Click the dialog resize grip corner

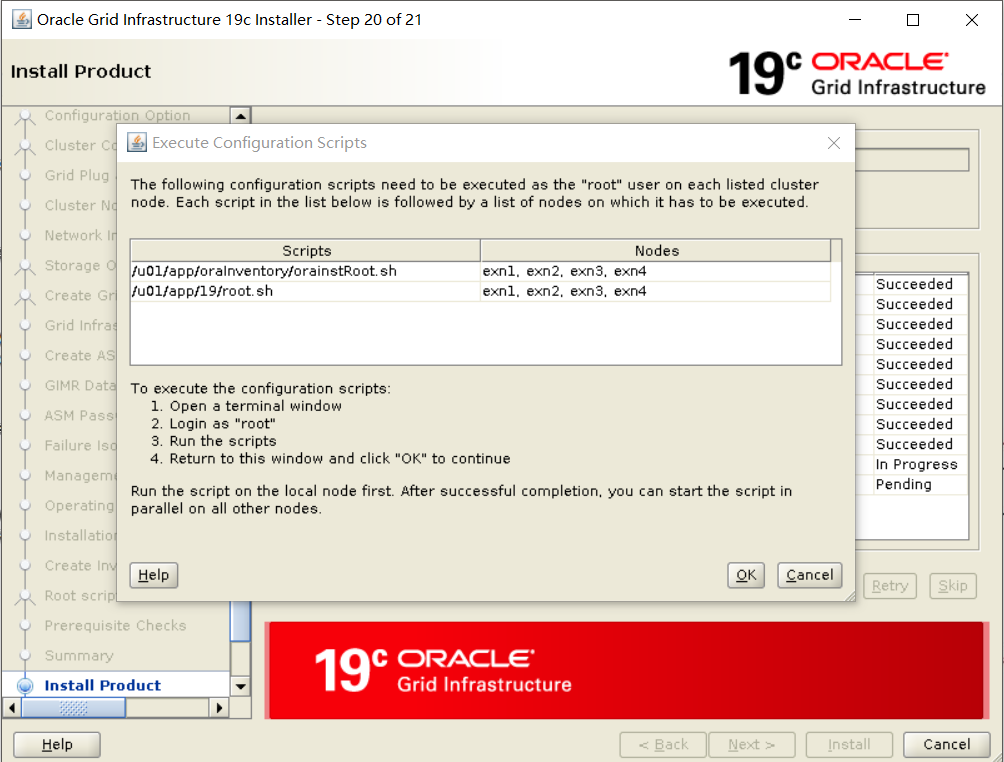(x=850, y=596)
